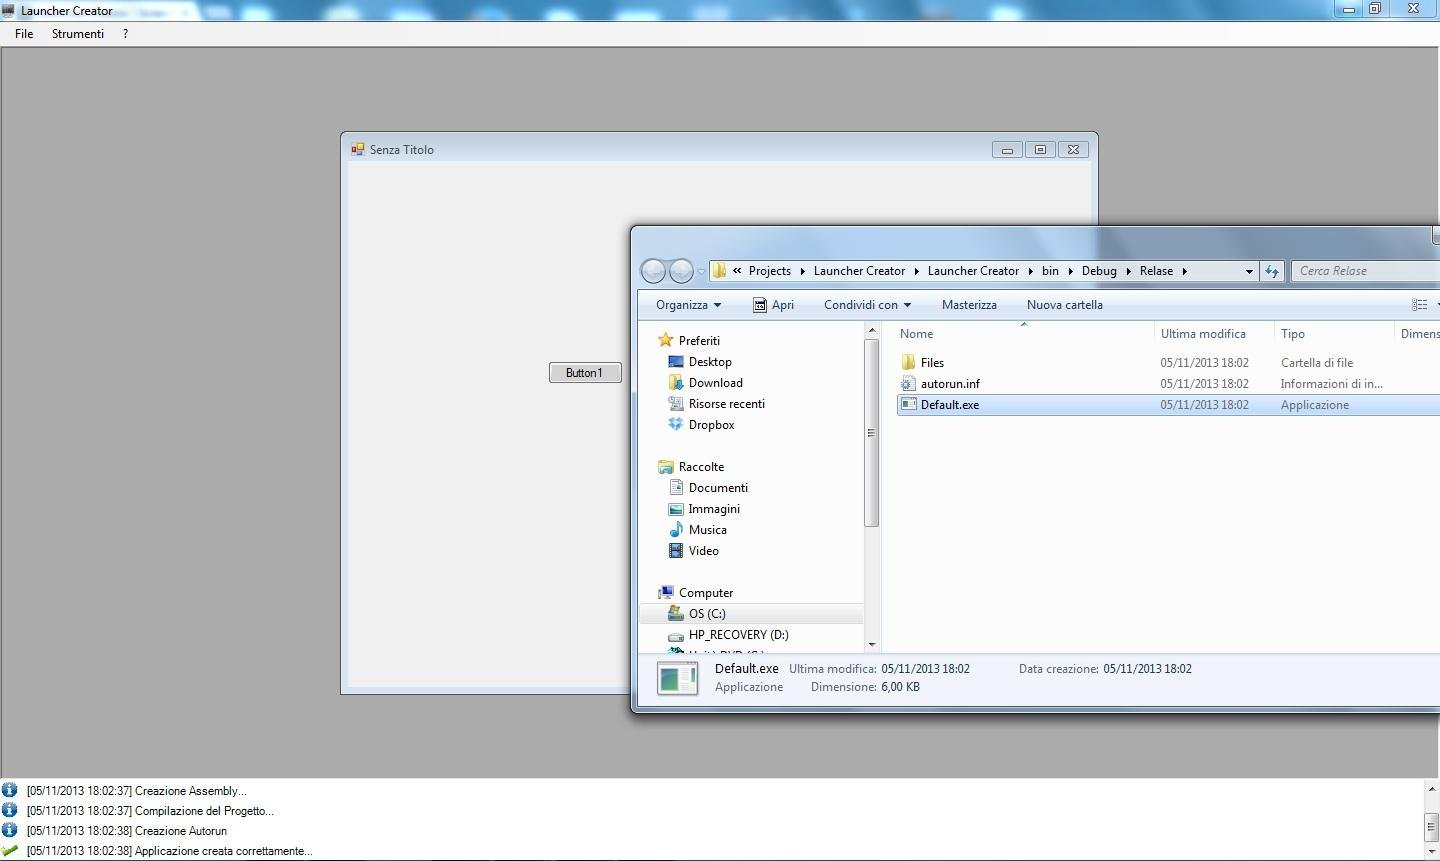
Task: Select the Files folder icon
Action: pyautogui.click(x=908, y=363)
